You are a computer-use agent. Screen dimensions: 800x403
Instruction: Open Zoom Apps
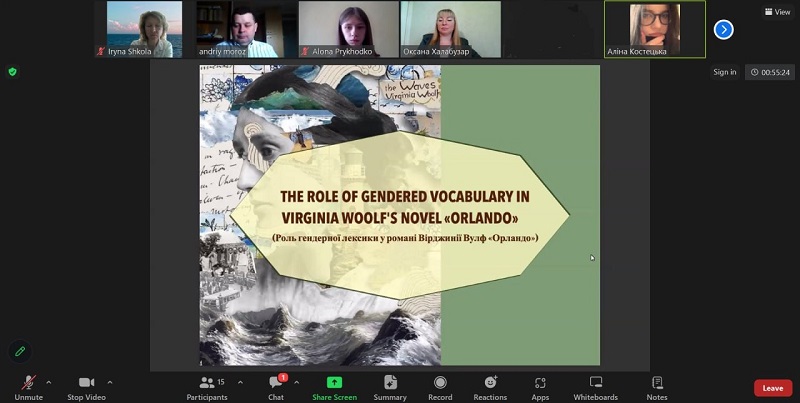tap(540, 388)
